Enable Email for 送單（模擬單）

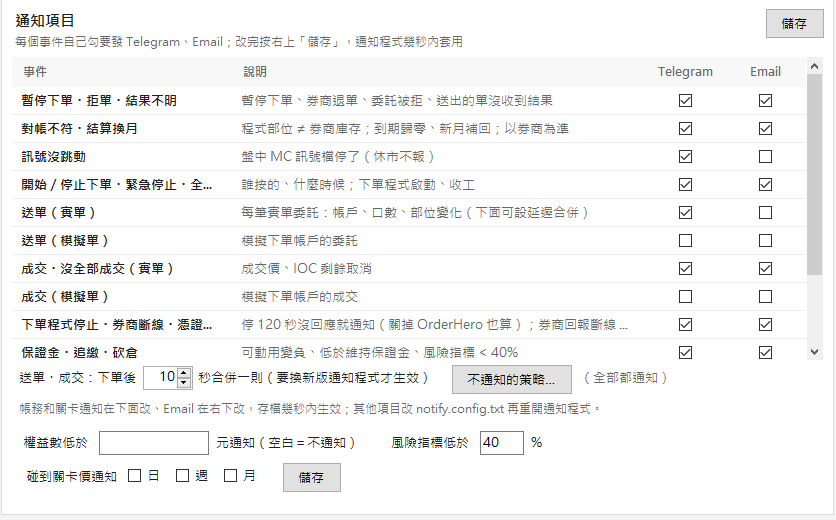[765, 241]
